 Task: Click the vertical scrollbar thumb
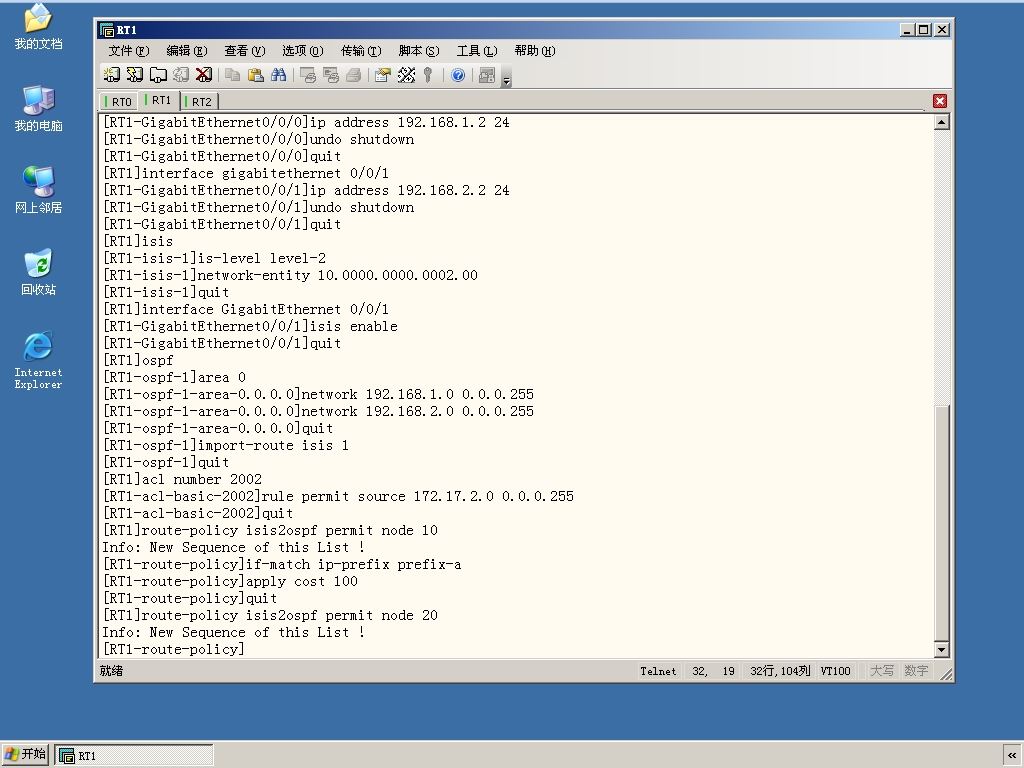[x=941, y=522]
